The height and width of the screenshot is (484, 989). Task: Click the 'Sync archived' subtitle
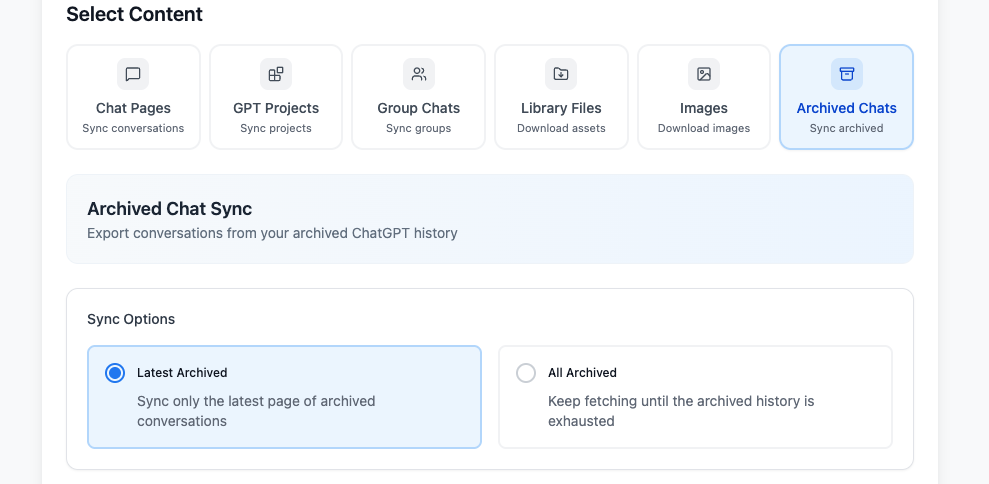click(x=846, y=129)
